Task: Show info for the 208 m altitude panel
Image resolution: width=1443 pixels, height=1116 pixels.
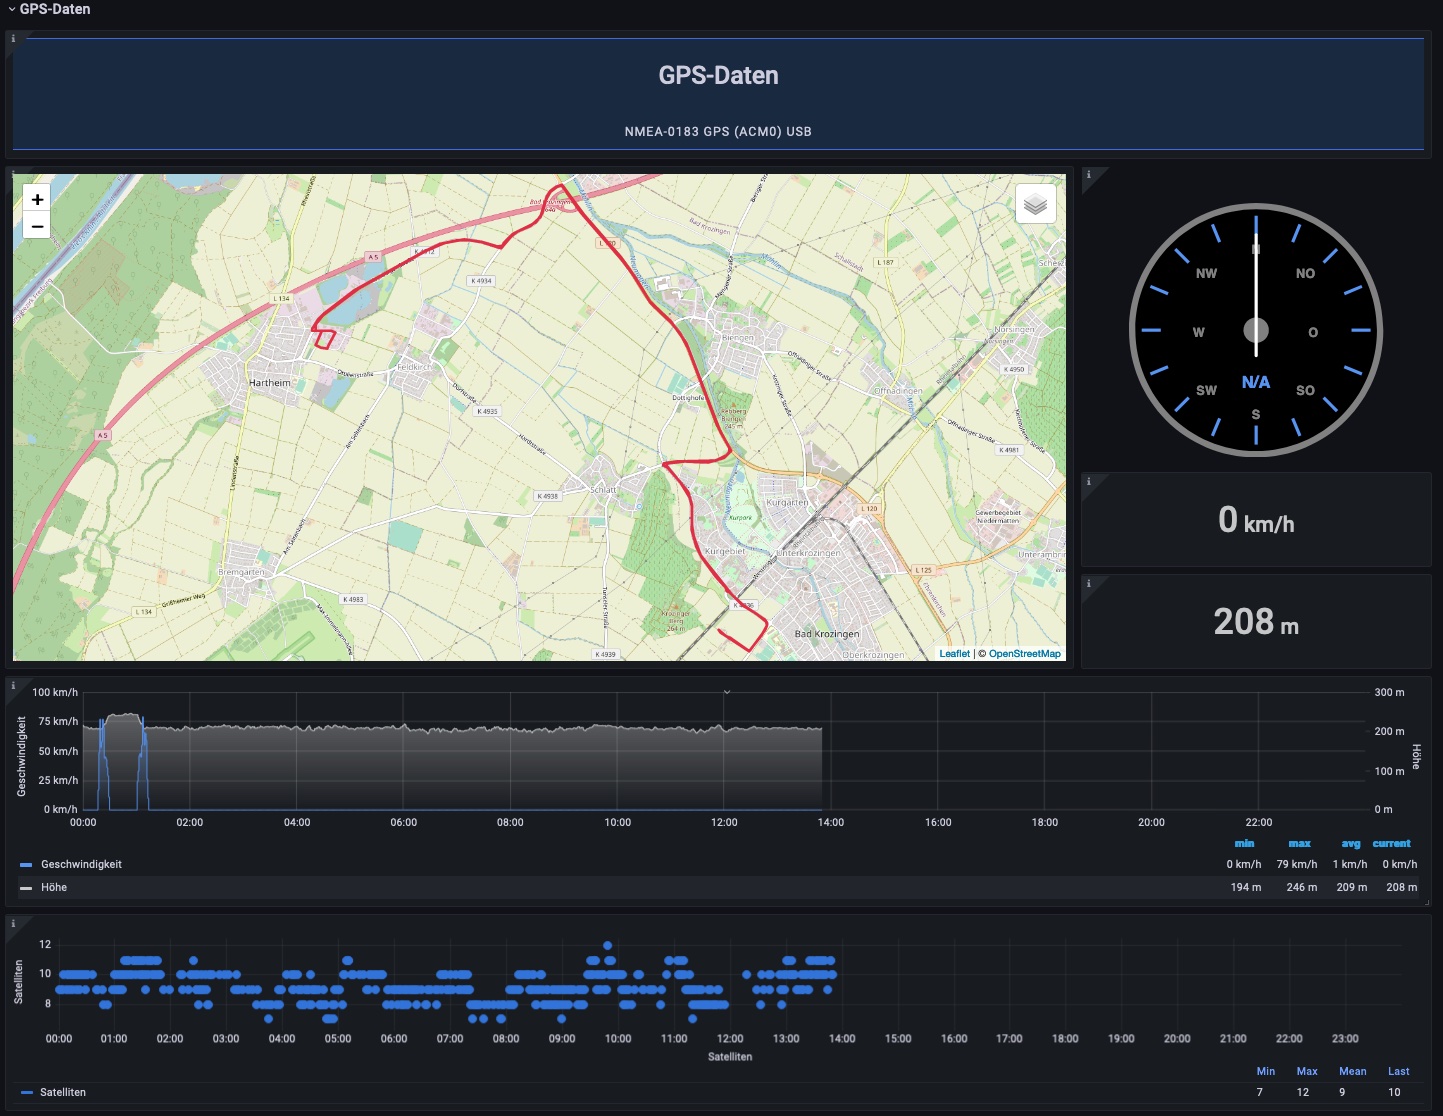Action: click(1089, 583)
